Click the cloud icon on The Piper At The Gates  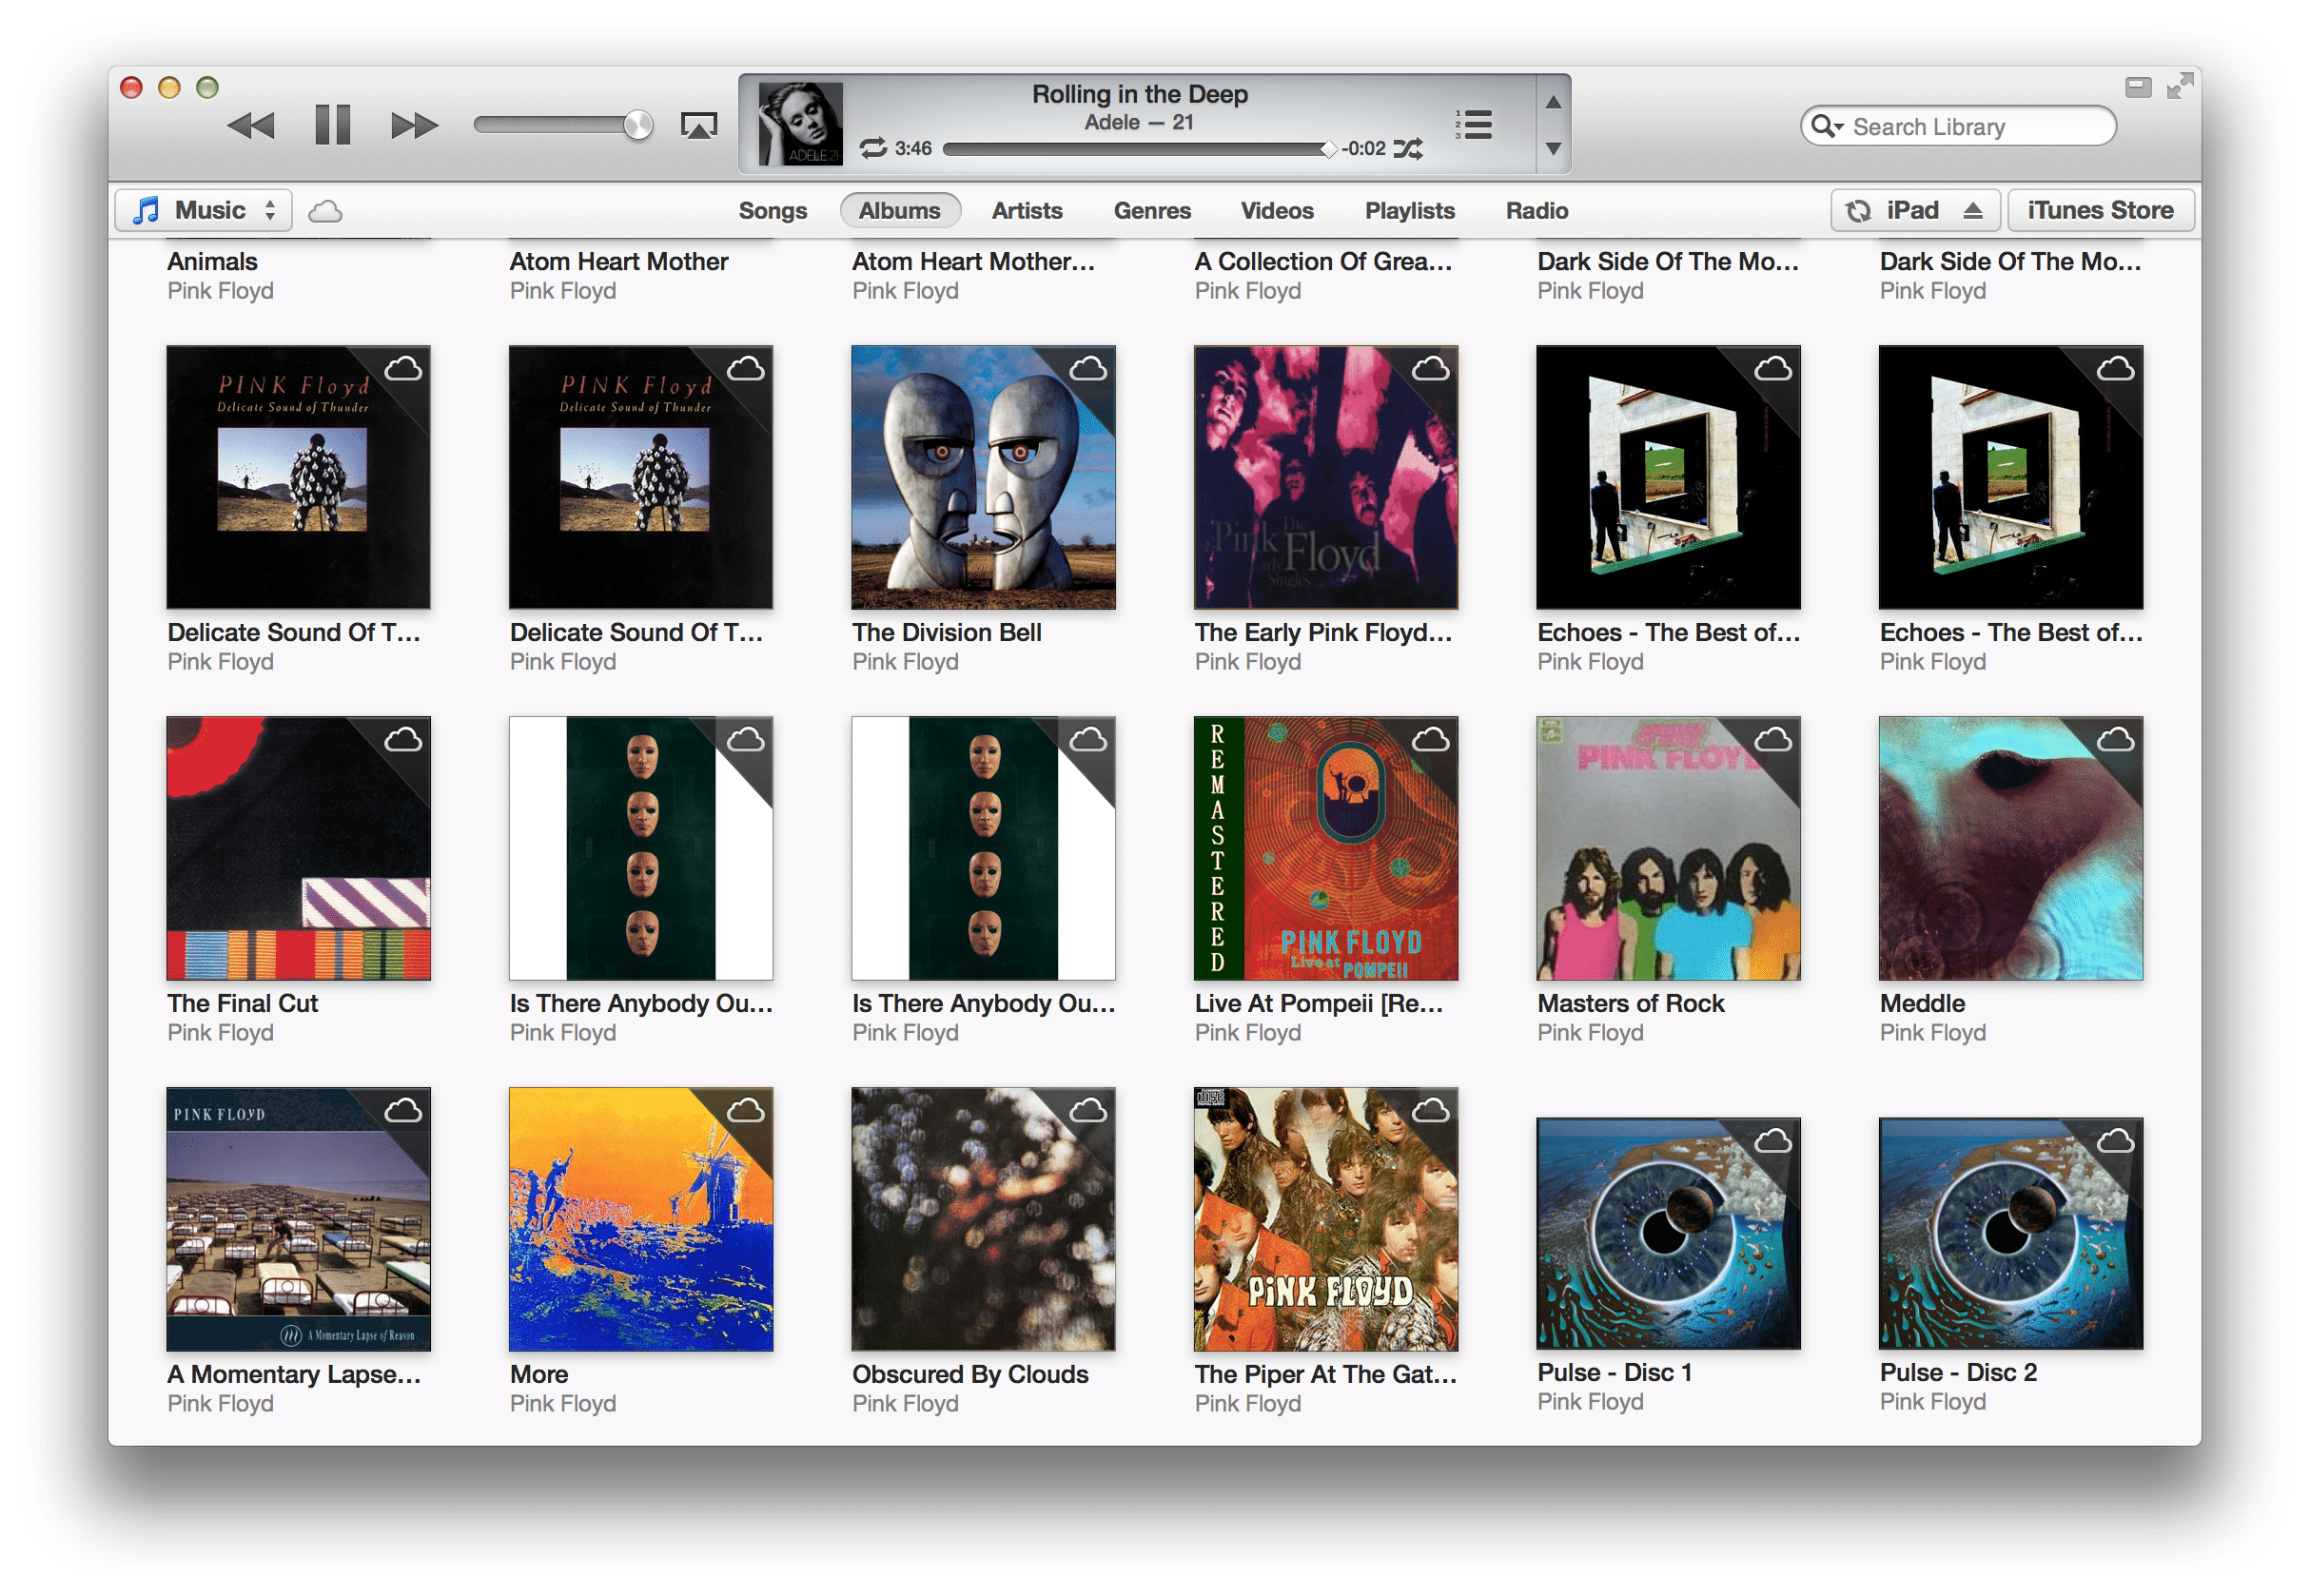[x=1430, y=1110]
